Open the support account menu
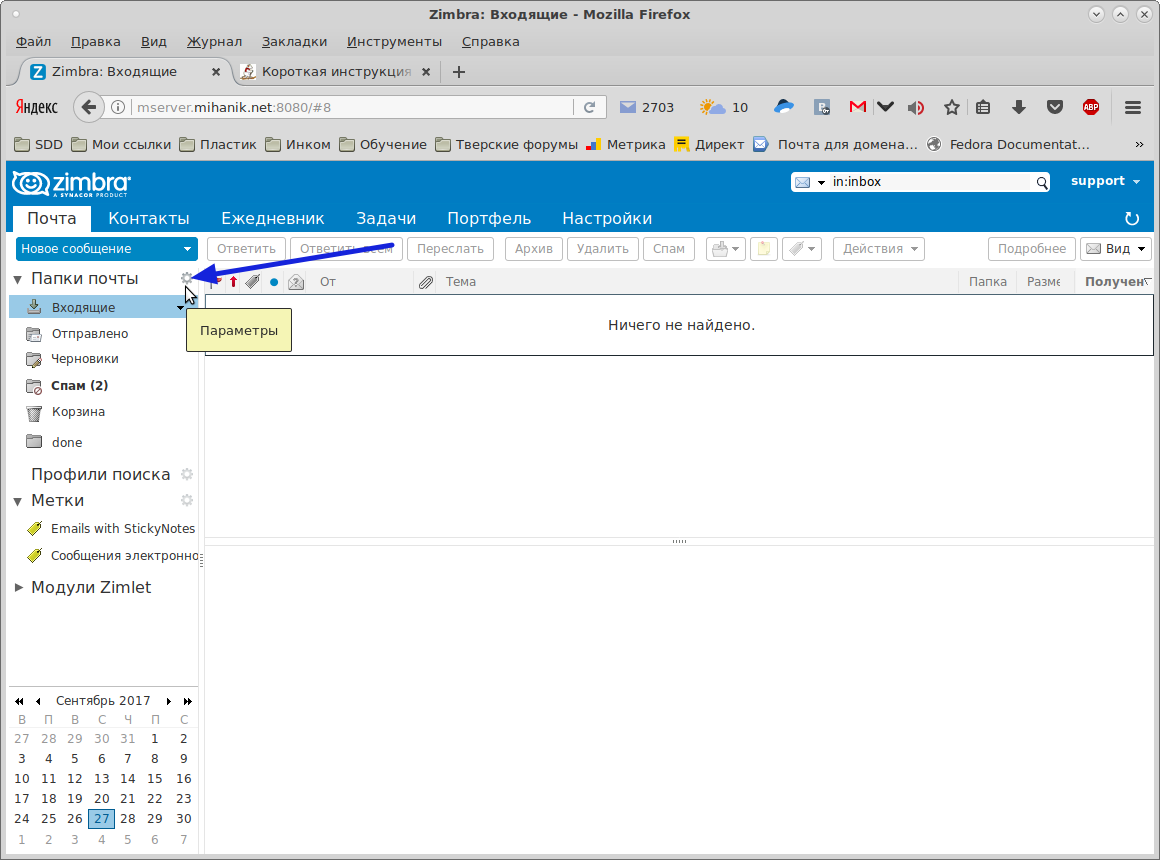1160x860 pixels. click(x=1105, y=181)
